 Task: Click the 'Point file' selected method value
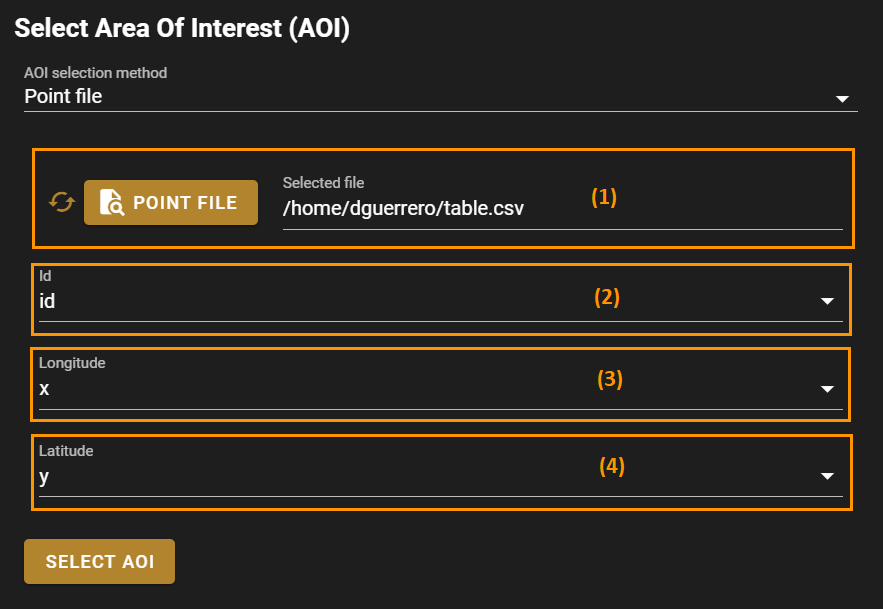tap(63, 97)
